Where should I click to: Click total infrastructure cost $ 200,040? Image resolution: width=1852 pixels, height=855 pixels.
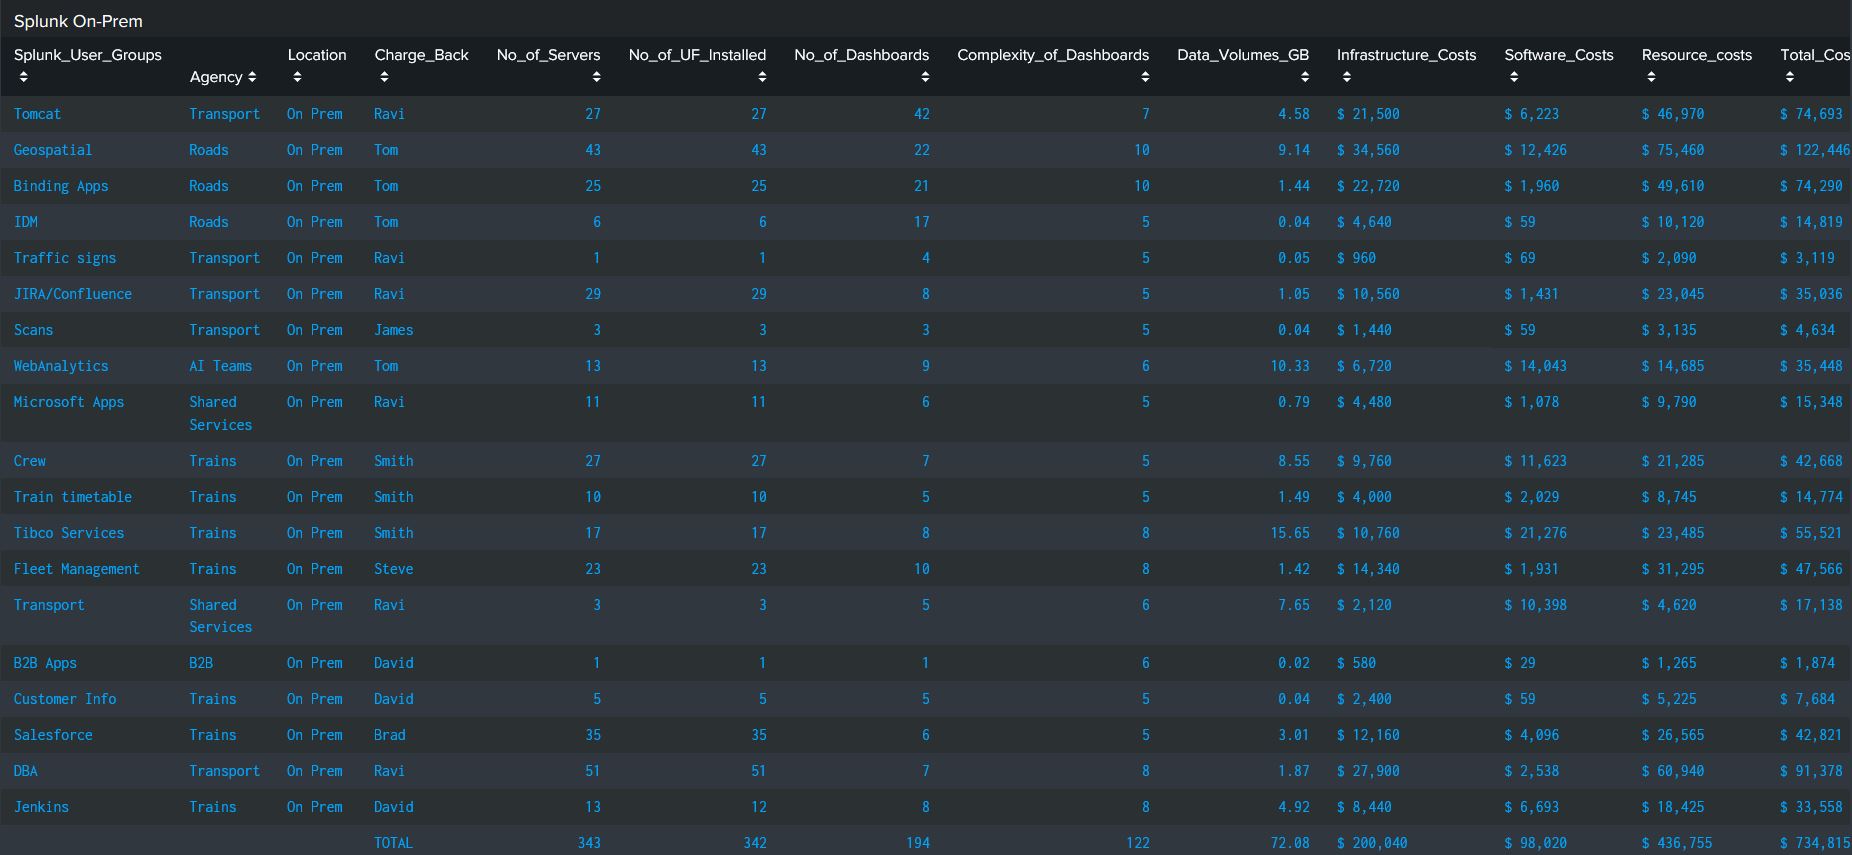pyautogui.click(x=1372, y=843)
